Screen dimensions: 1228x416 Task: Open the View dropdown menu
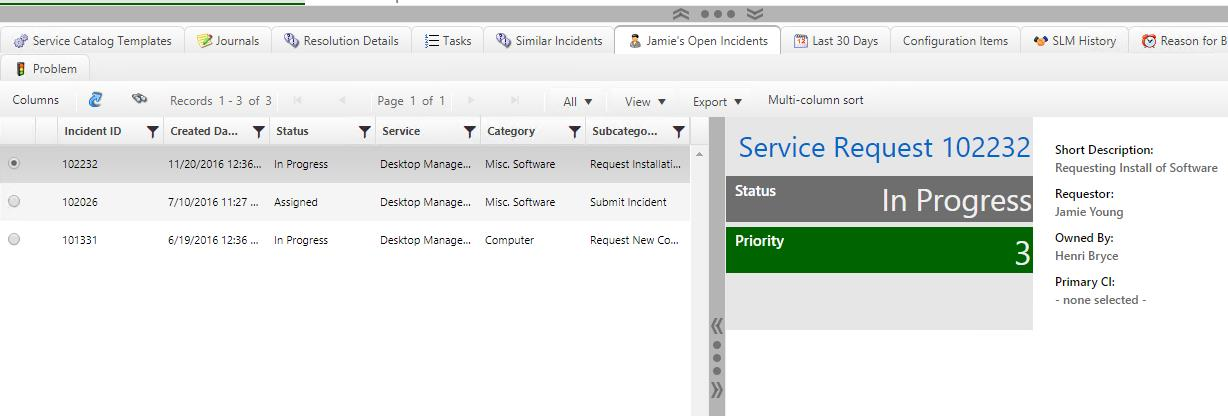coord(645,101)
